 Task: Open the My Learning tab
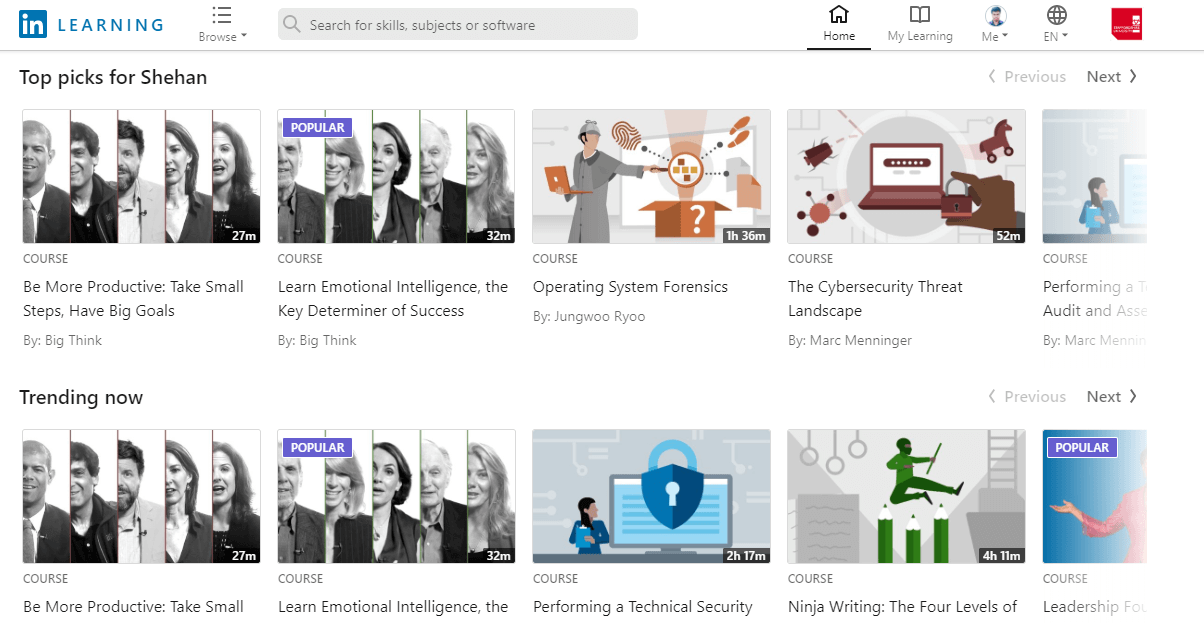[920, 24]
